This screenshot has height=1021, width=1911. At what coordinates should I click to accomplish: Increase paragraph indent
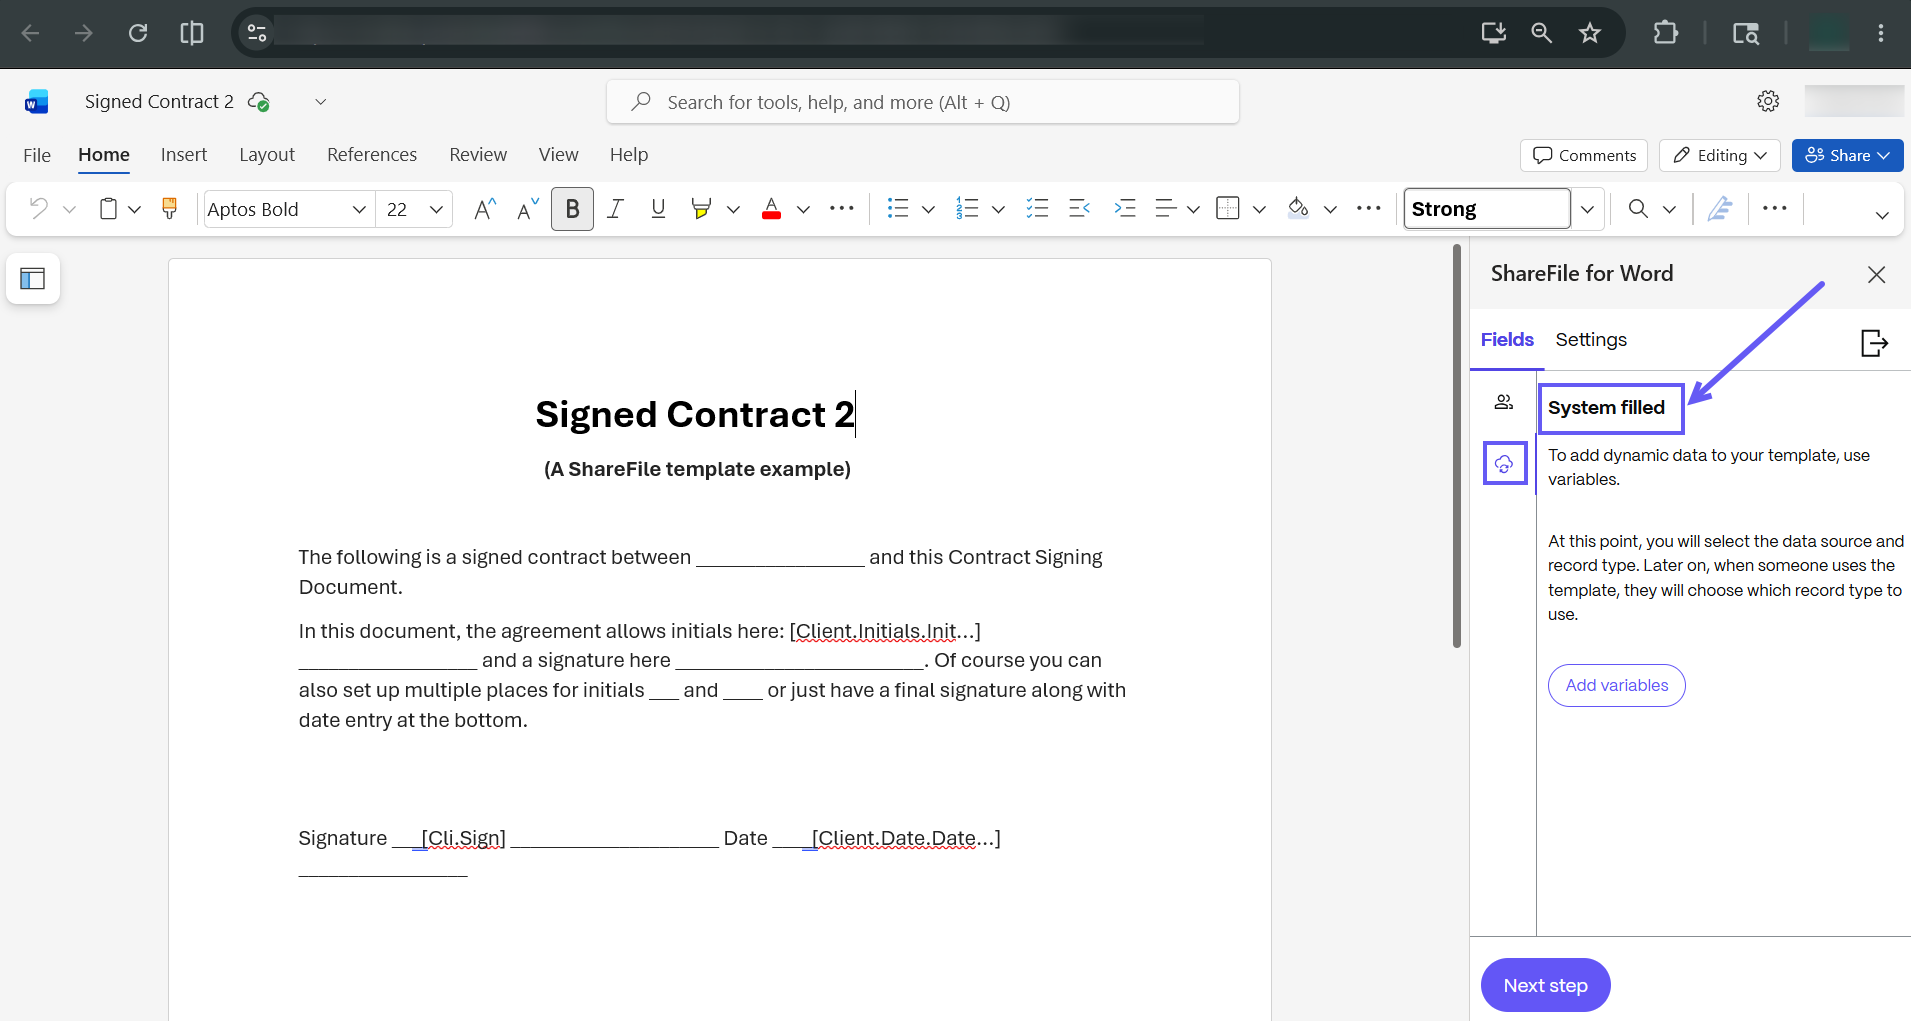coord(1124,208)
